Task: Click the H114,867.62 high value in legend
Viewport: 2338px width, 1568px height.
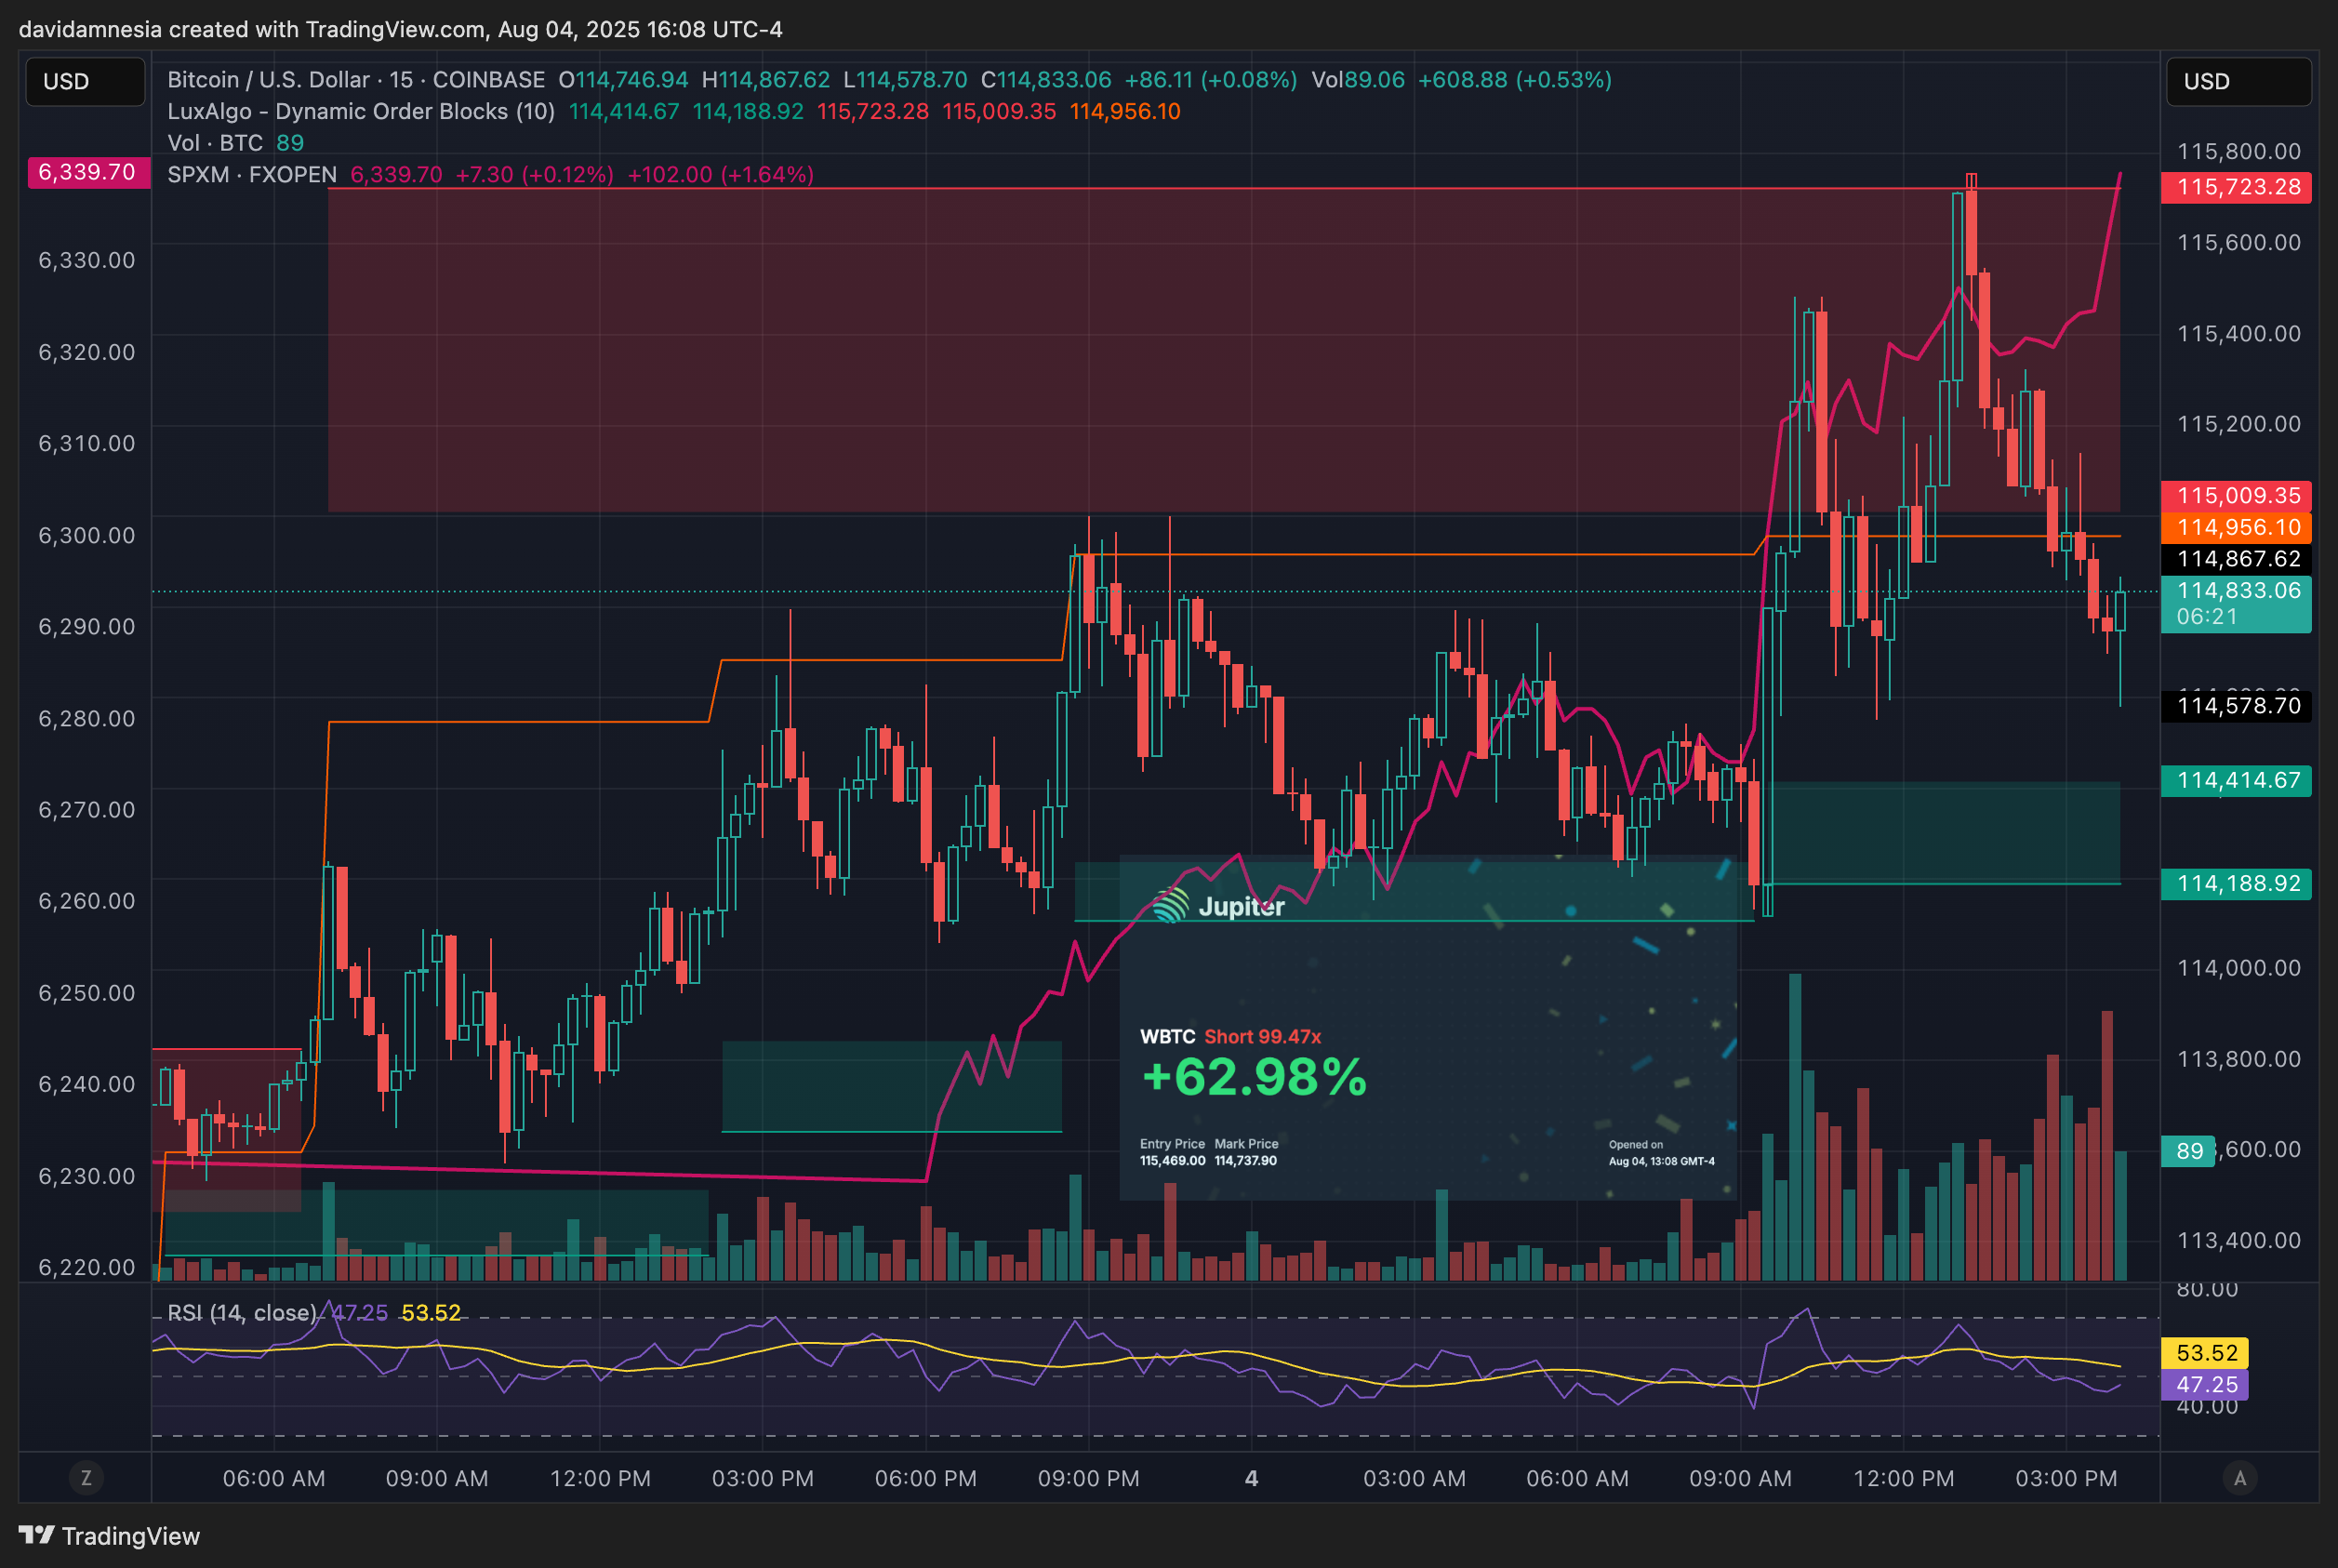Action: [x=766, y=80]
